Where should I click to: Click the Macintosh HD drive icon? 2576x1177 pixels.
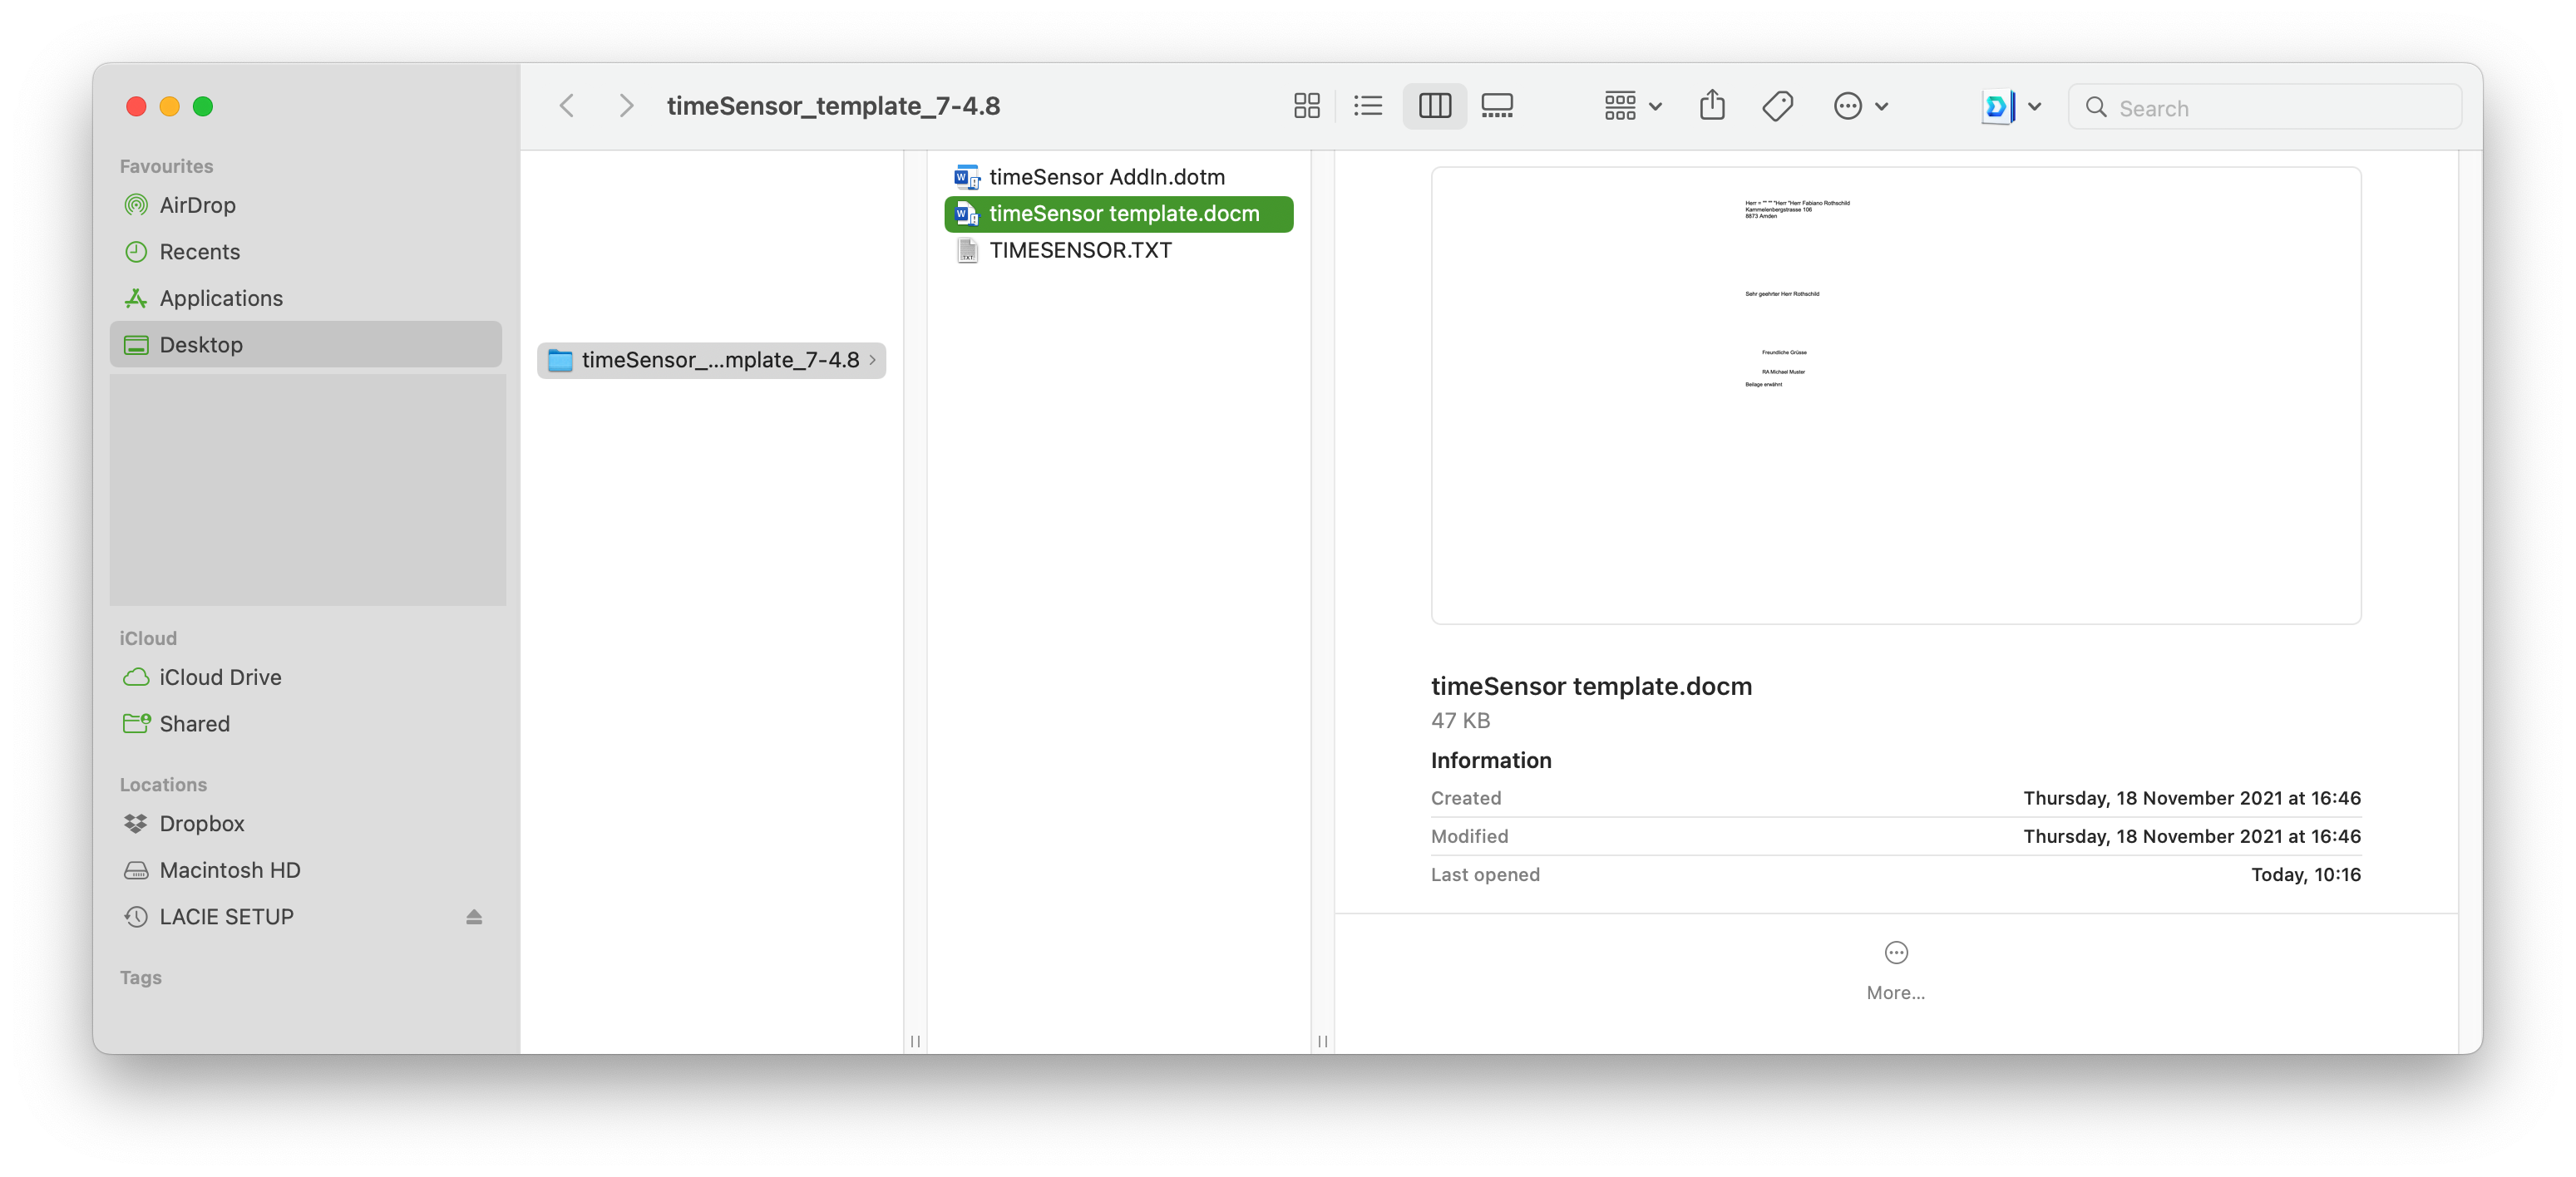136,870
